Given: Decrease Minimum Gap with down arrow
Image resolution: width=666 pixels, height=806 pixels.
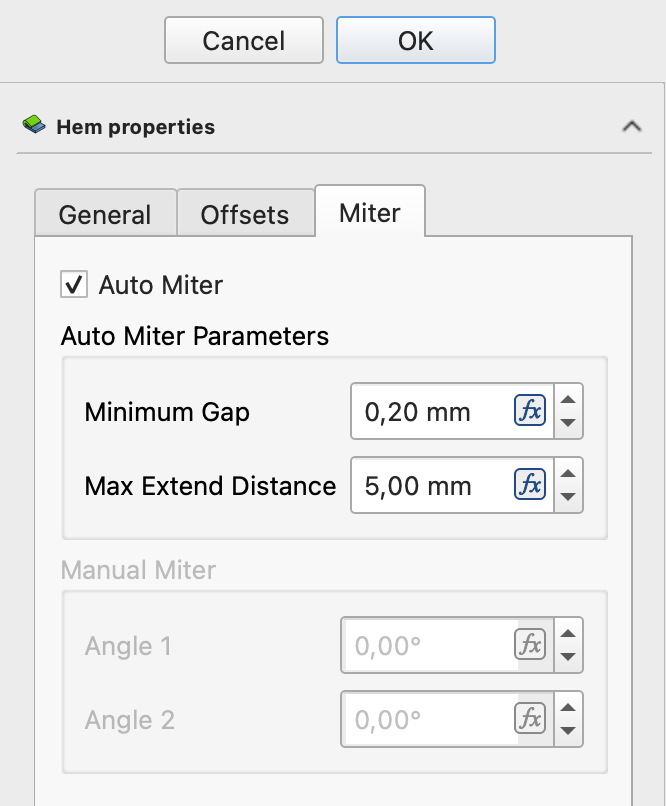Looking at the screenshot, I should pyautogui.click(x=568, y=423).
